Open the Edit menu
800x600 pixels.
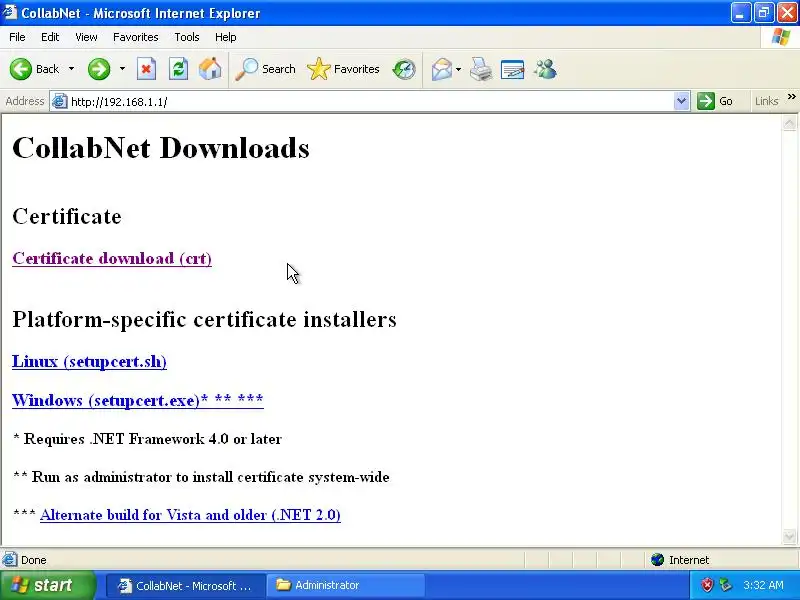pos(50,37)
